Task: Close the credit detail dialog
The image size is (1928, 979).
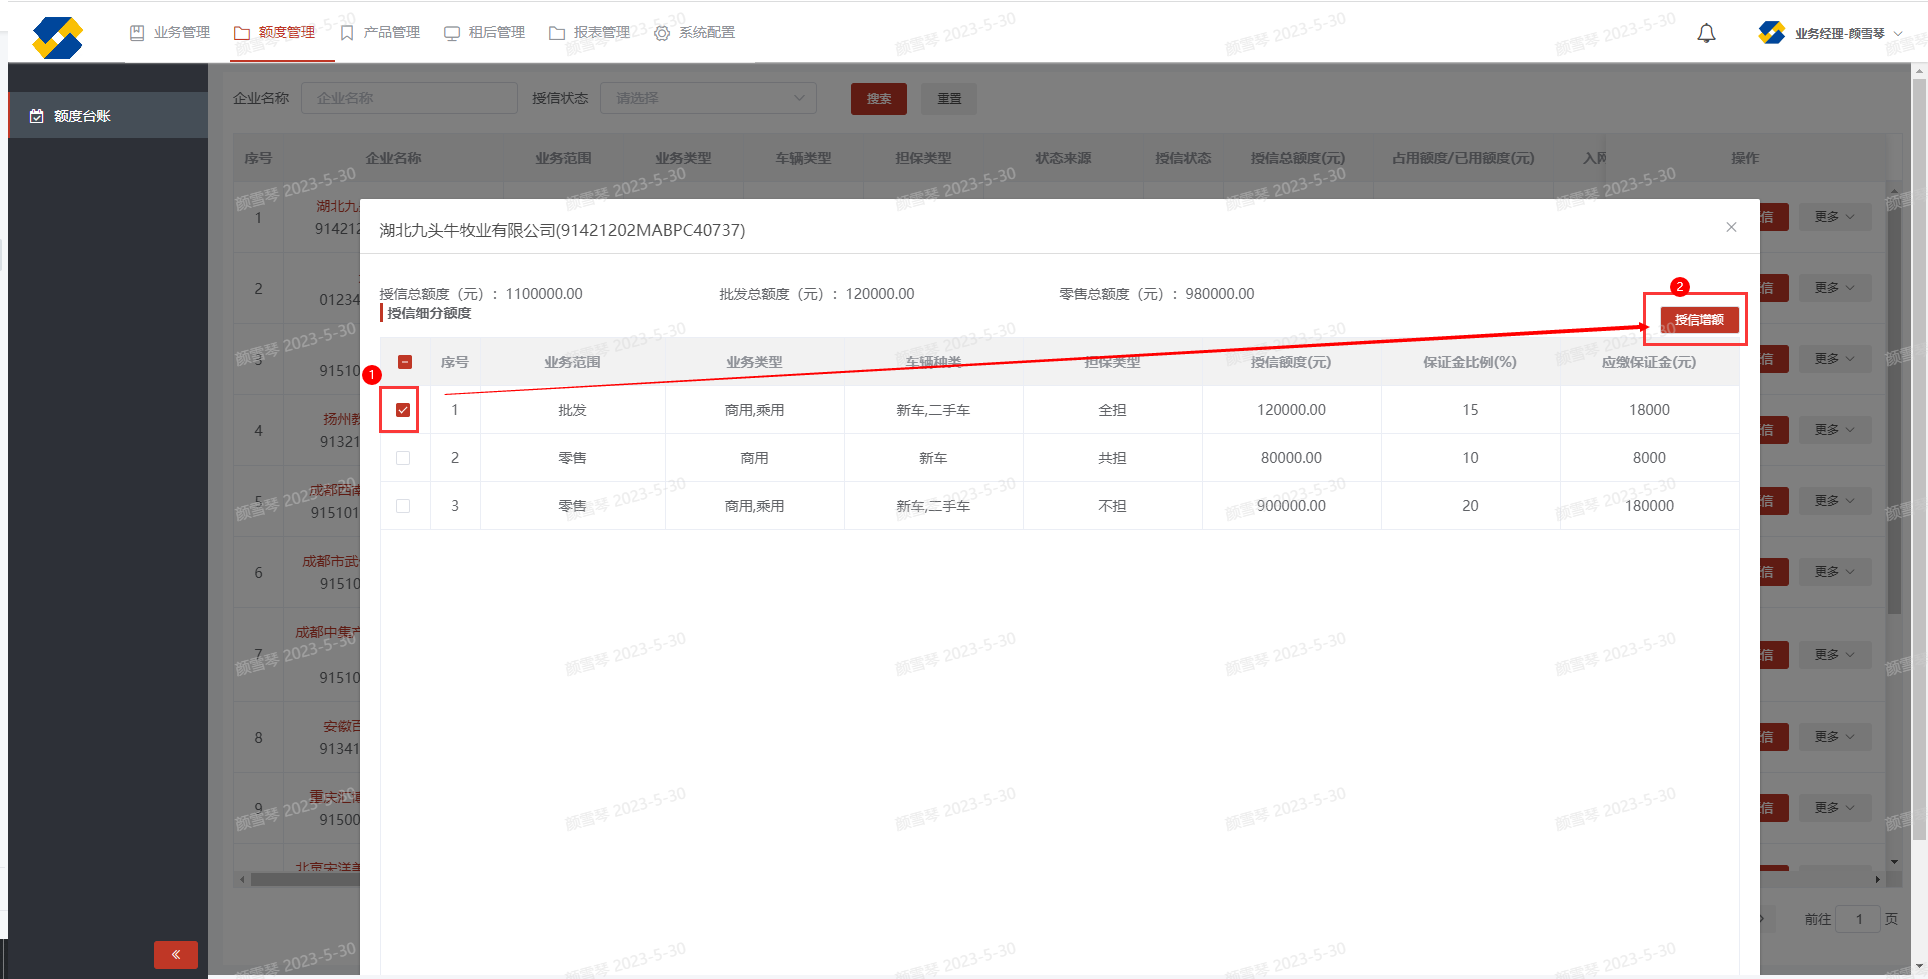Action: point(1731,227)
